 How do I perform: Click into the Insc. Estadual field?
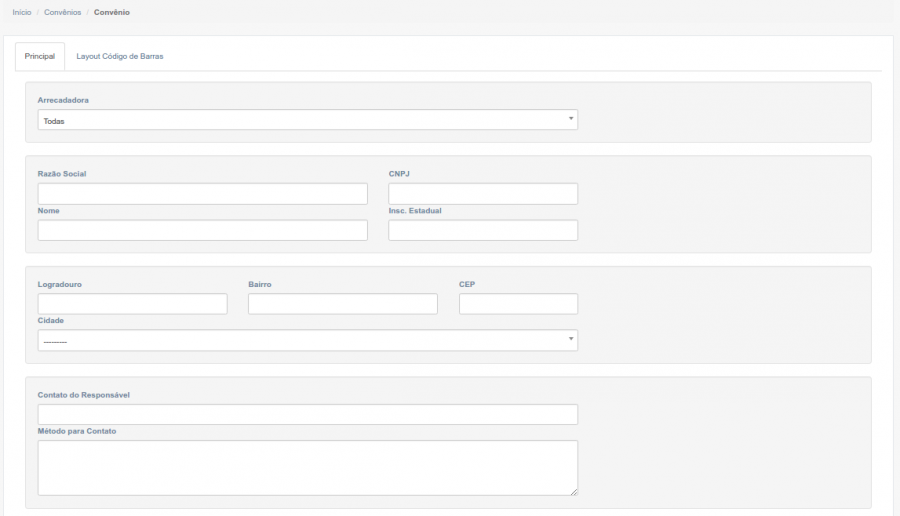pyautogui.click(x=482, y=231)
